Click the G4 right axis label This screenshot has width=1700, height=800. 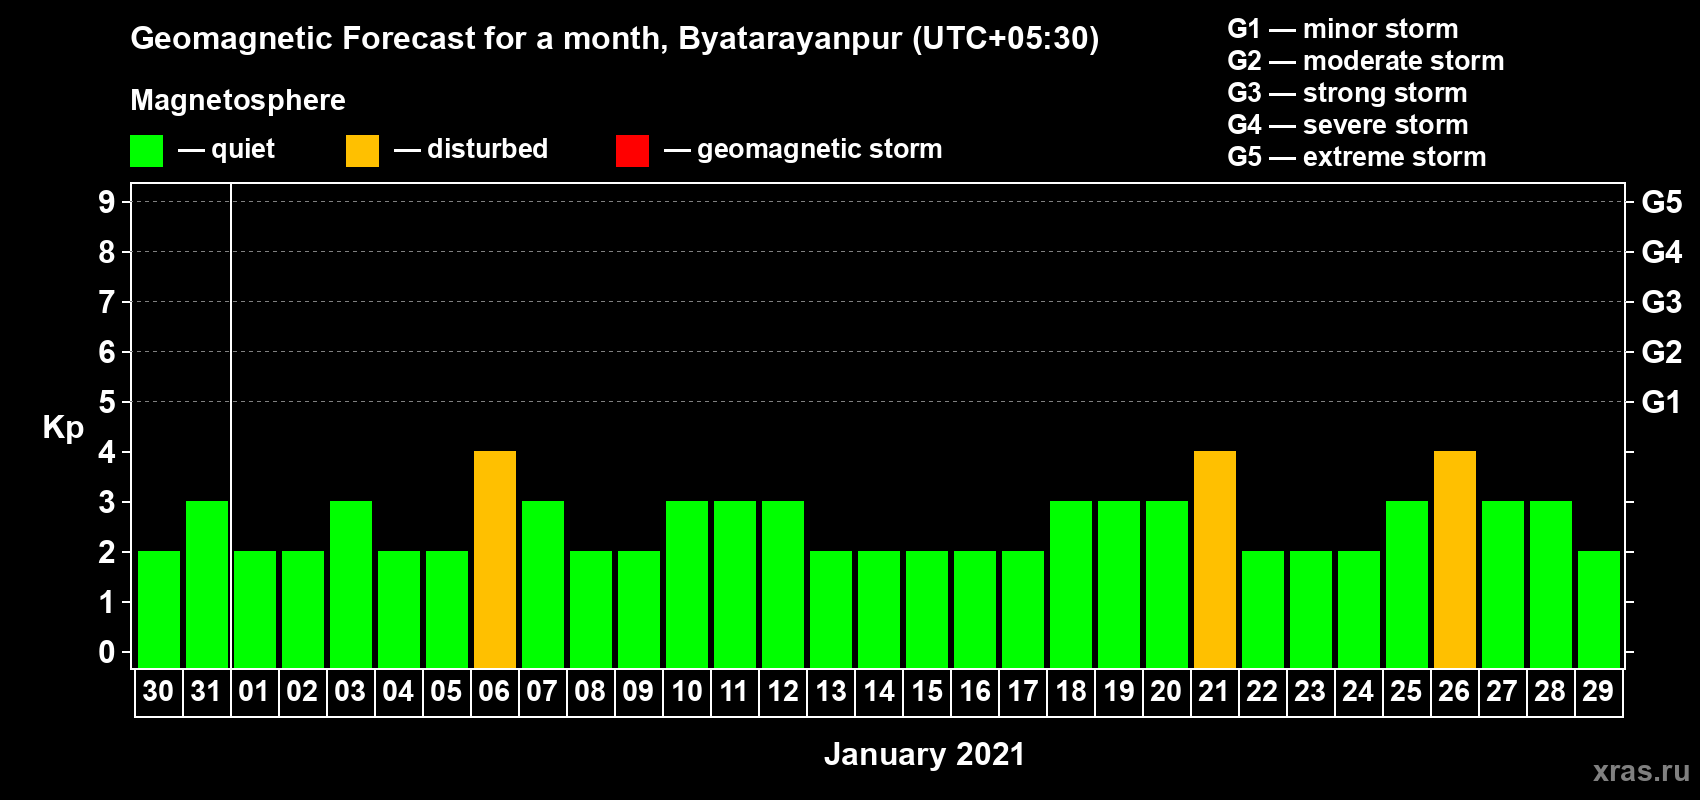pyautogui.click(x=1662, y=252)
